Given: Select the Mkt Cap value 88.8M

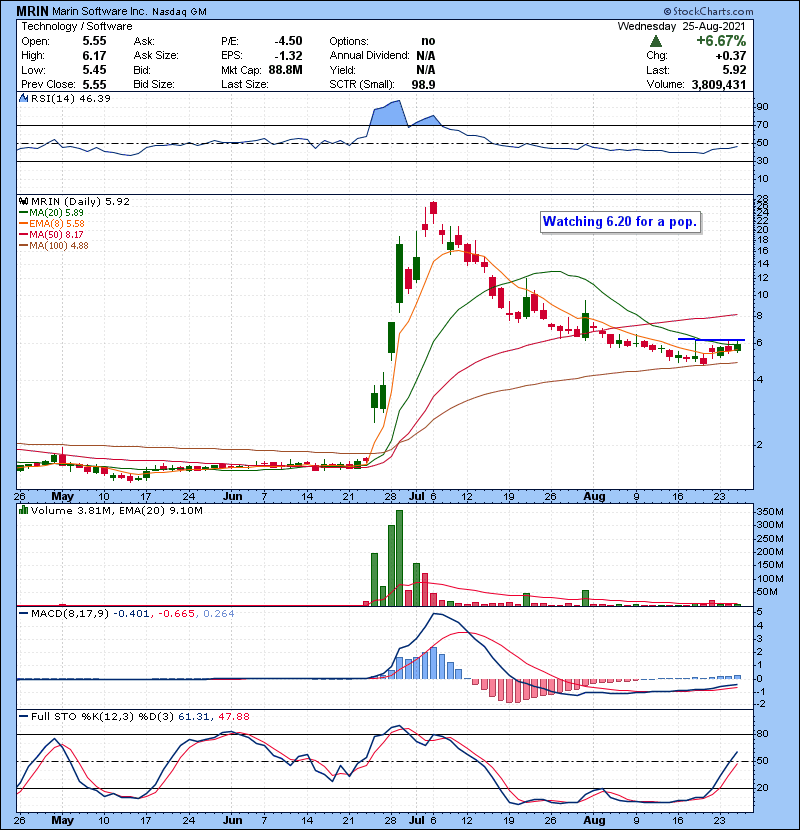Looking at the screenshot, I should (x=285, y=70).
